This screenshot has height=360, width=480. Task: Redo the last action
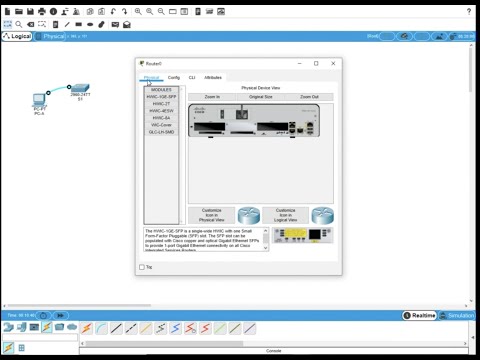pos(125,12)
